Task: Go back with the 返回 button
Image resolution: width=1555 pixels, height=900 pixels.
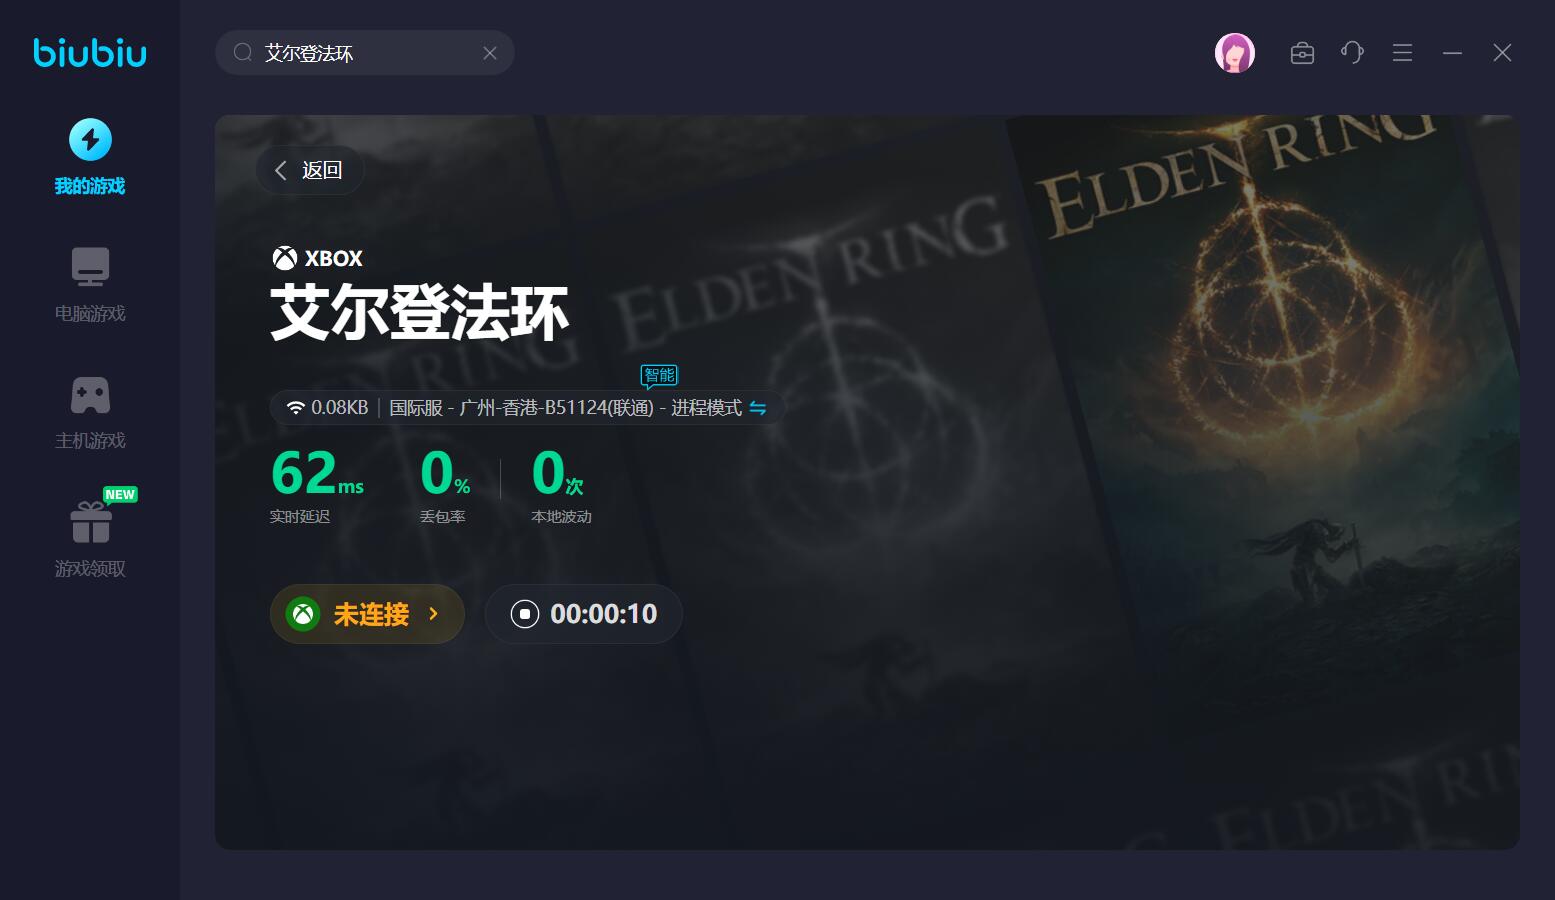Action: coord(310,170)
